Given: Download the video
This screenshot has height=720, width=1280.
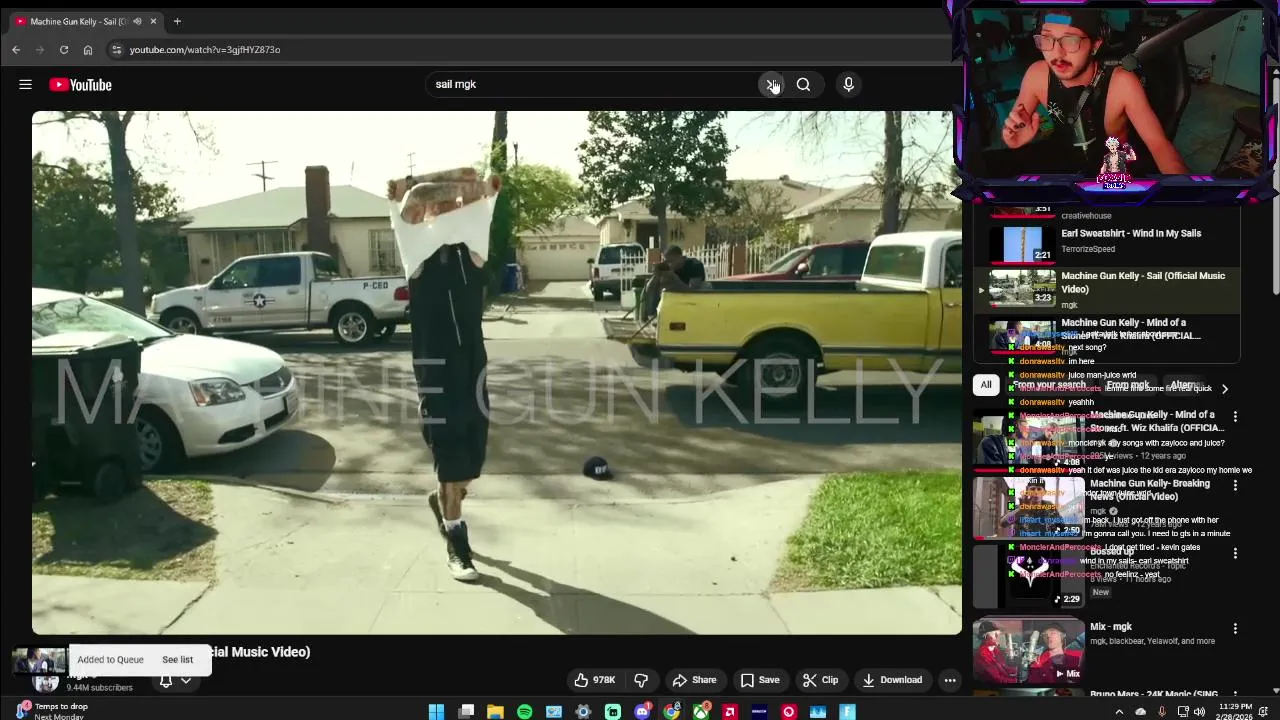Looking at the screenshot, I should (892, 680).
